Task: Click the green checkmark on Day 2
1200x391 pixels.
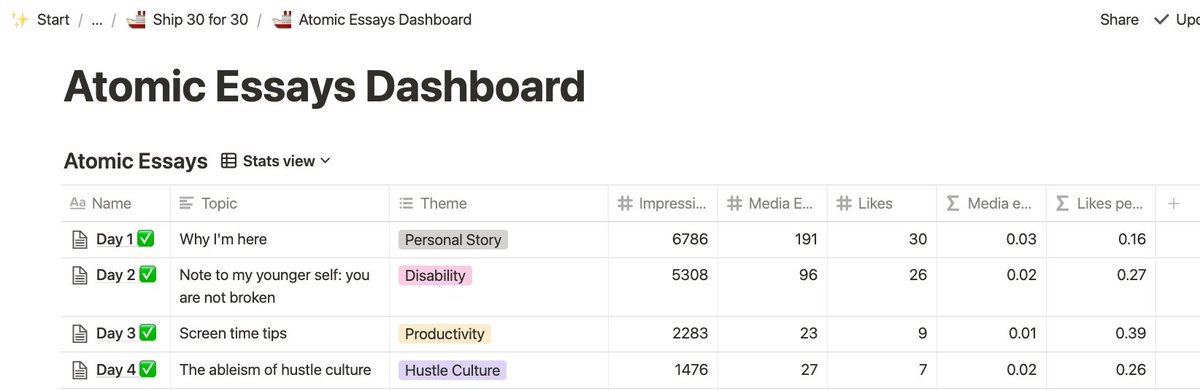Action: pyautogui.click(x=147, y=275)
